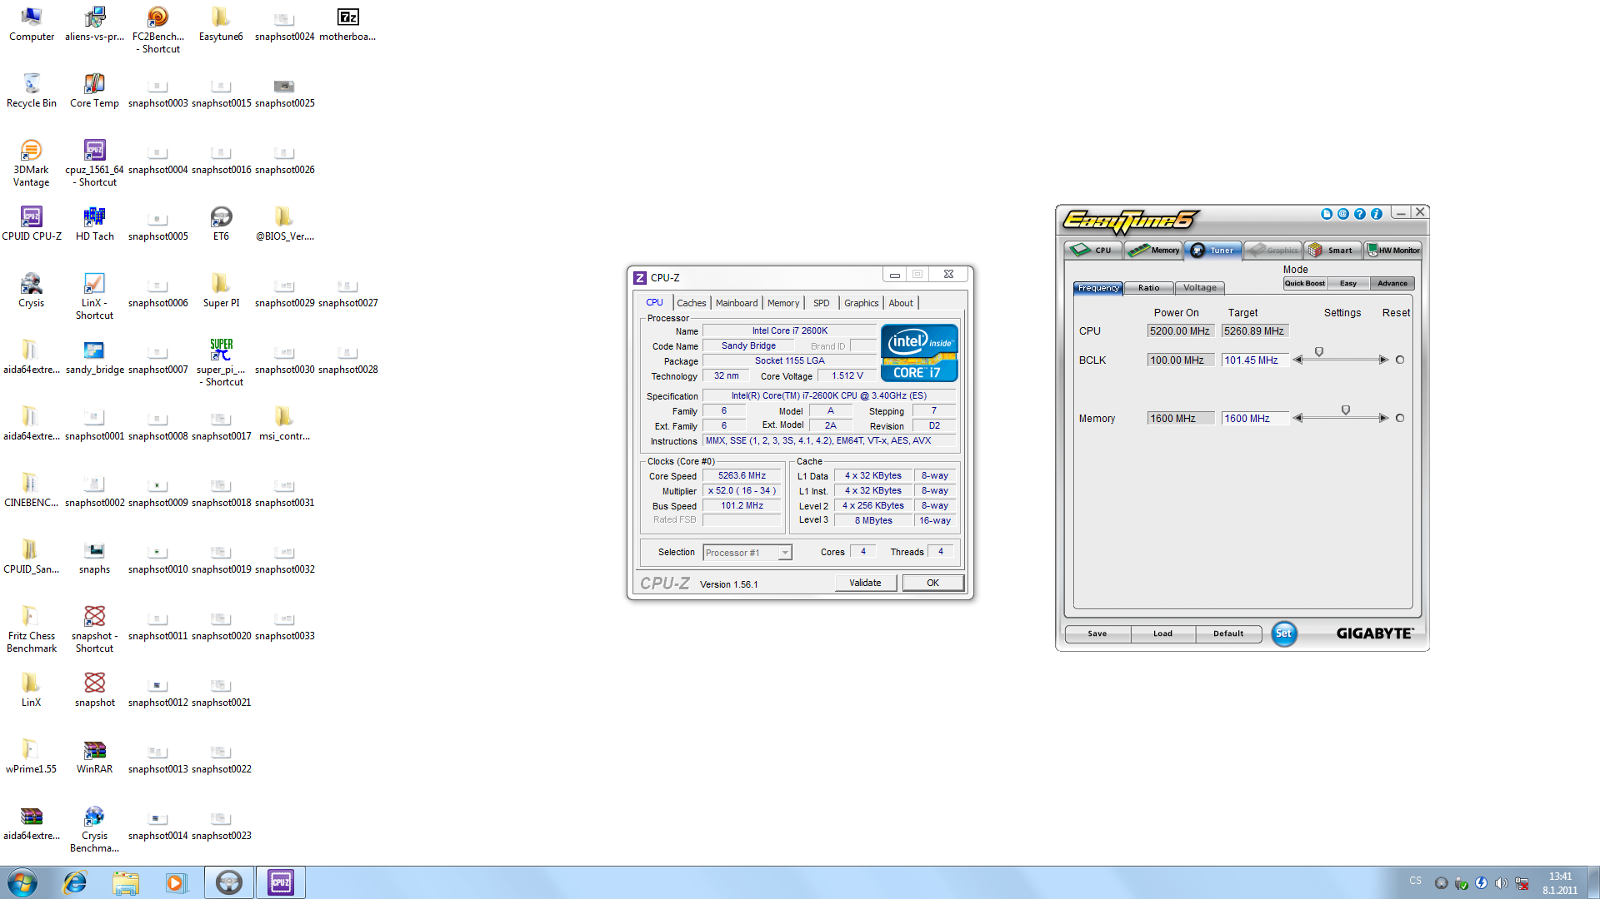This screenshot has height=899, width=1600.
Task: Open the 3DMark Vantage desktop icon
Action: click(x=31, y=164)
